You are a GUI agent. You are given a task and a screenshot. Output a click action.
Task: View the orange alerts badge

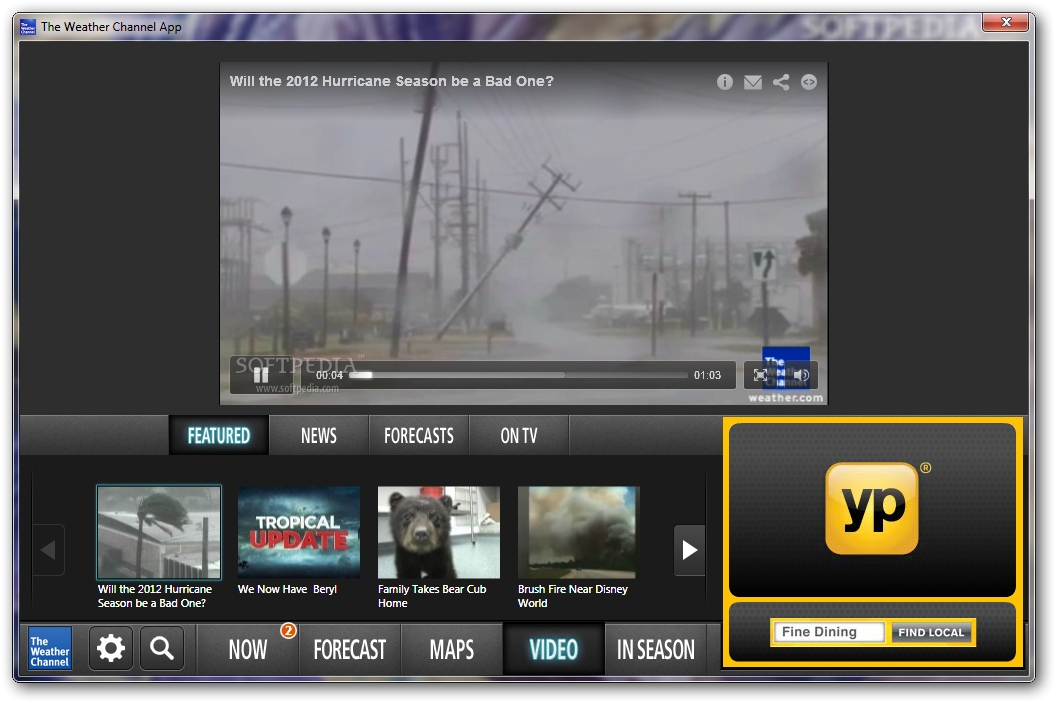(288, 630)
